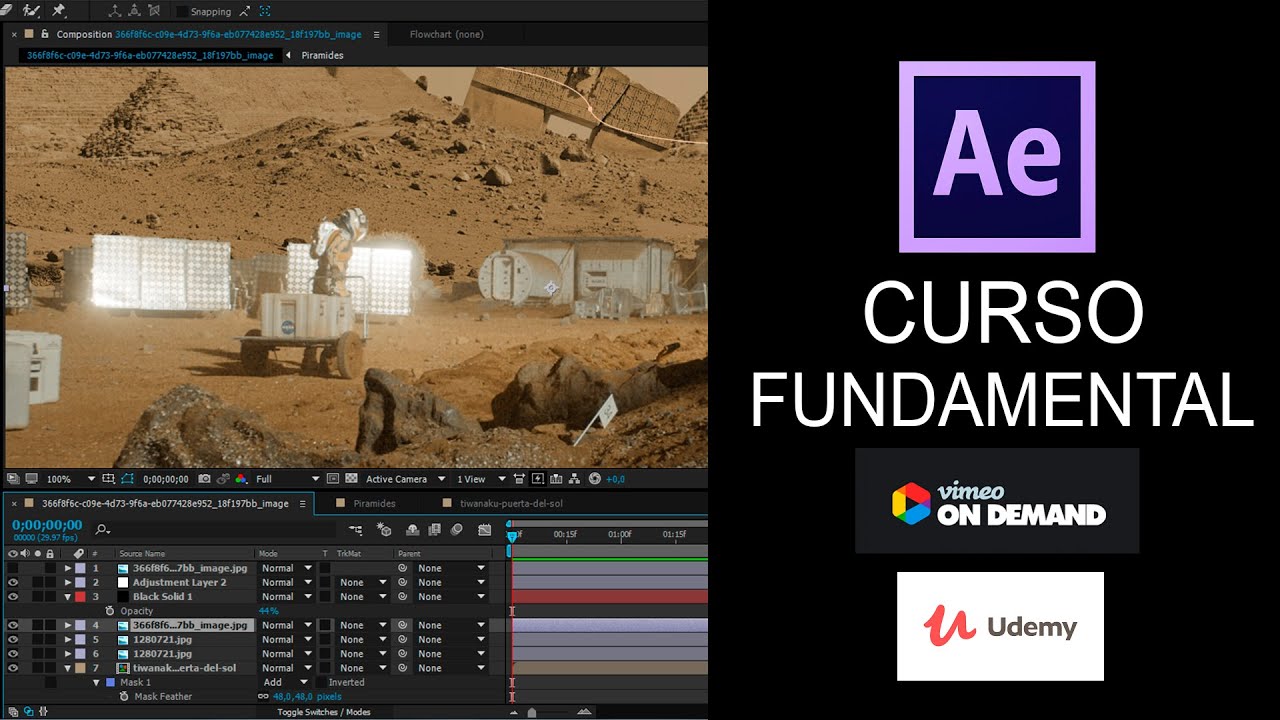Toggle the Composition viewer lock icon

(45, 34)
